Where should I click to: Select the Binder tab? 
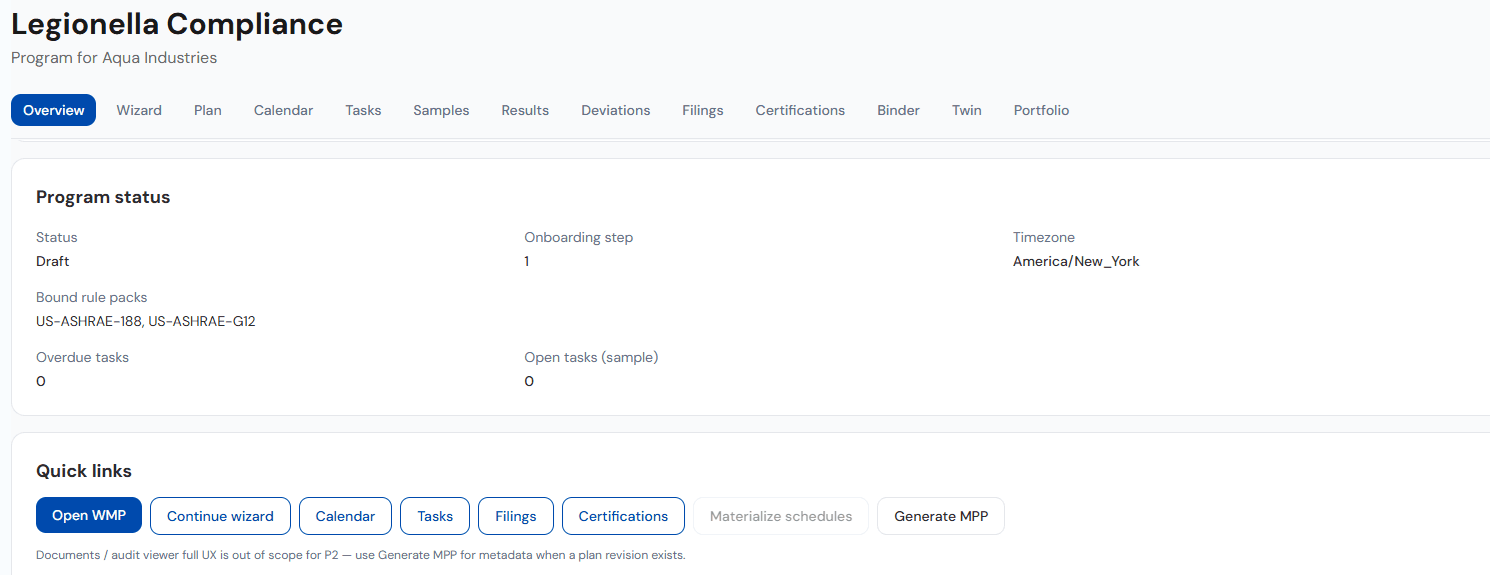[x=898, y=110]
